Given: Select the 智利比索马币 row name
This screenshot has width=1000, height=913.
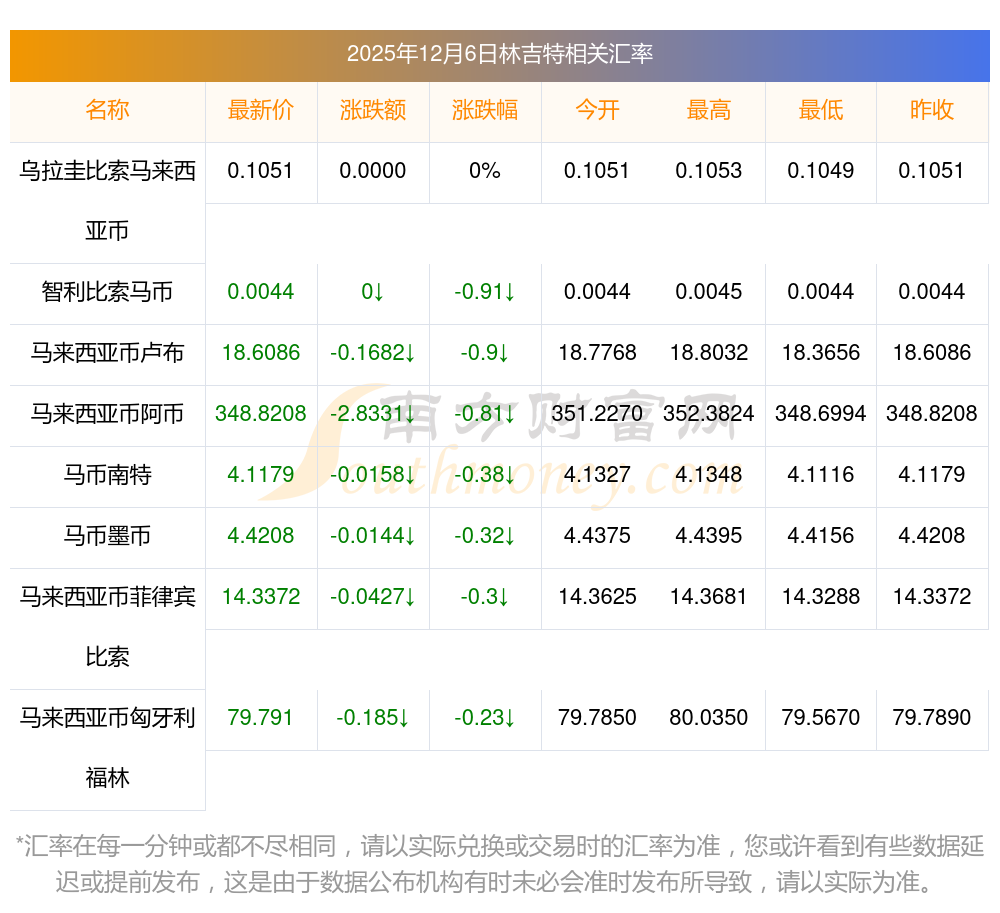Looking at the screenshot, I should 107,292.
